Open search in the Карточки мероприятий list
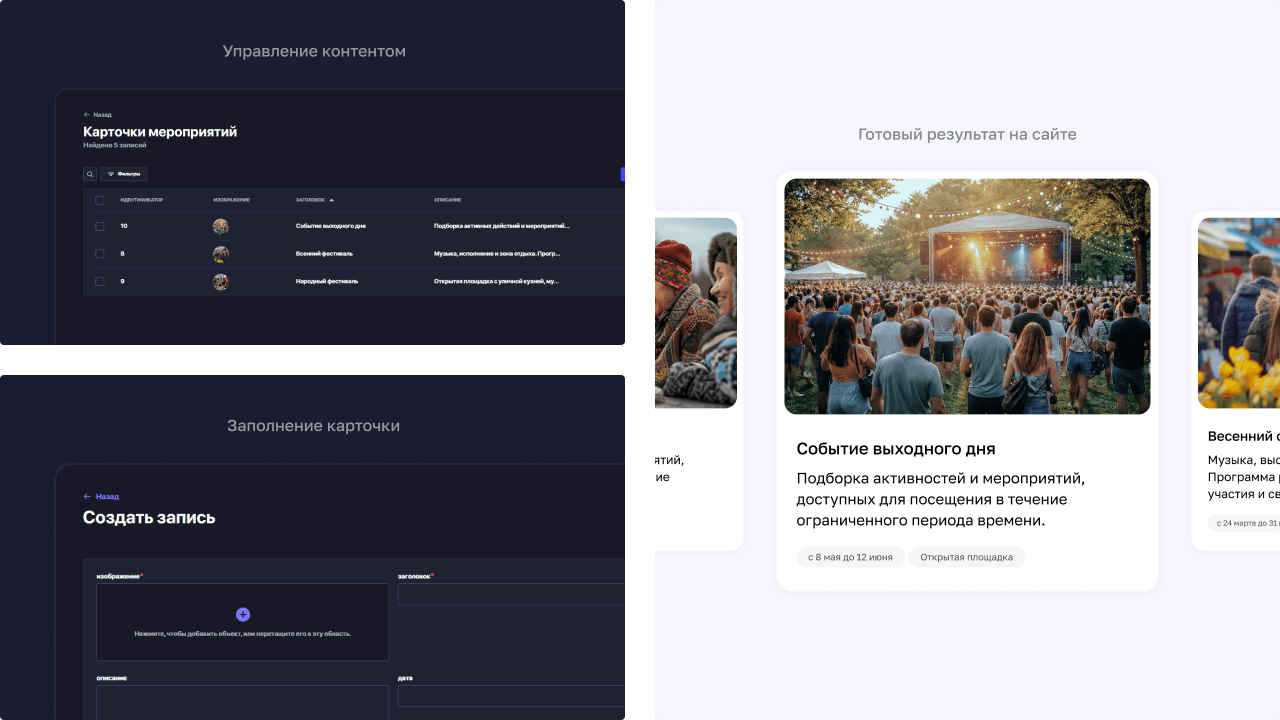 pyautogui.click(x=90, y=174)
